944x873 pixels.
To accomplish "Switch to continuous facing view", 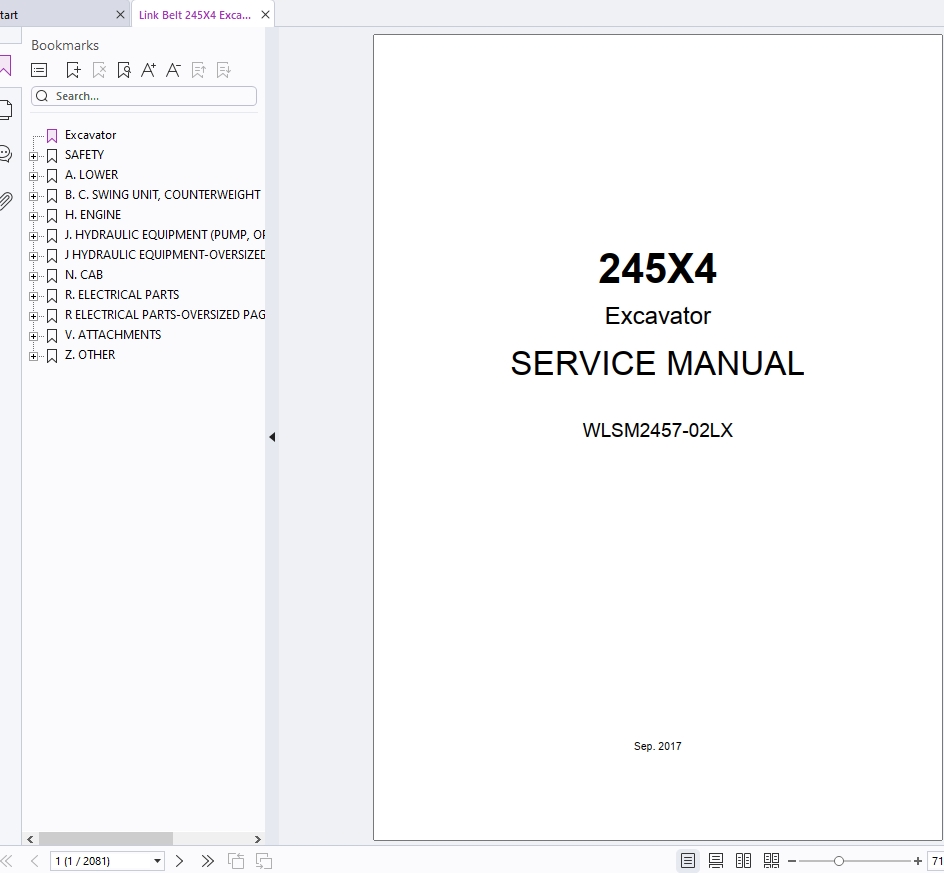I will [x=771, y=861].
